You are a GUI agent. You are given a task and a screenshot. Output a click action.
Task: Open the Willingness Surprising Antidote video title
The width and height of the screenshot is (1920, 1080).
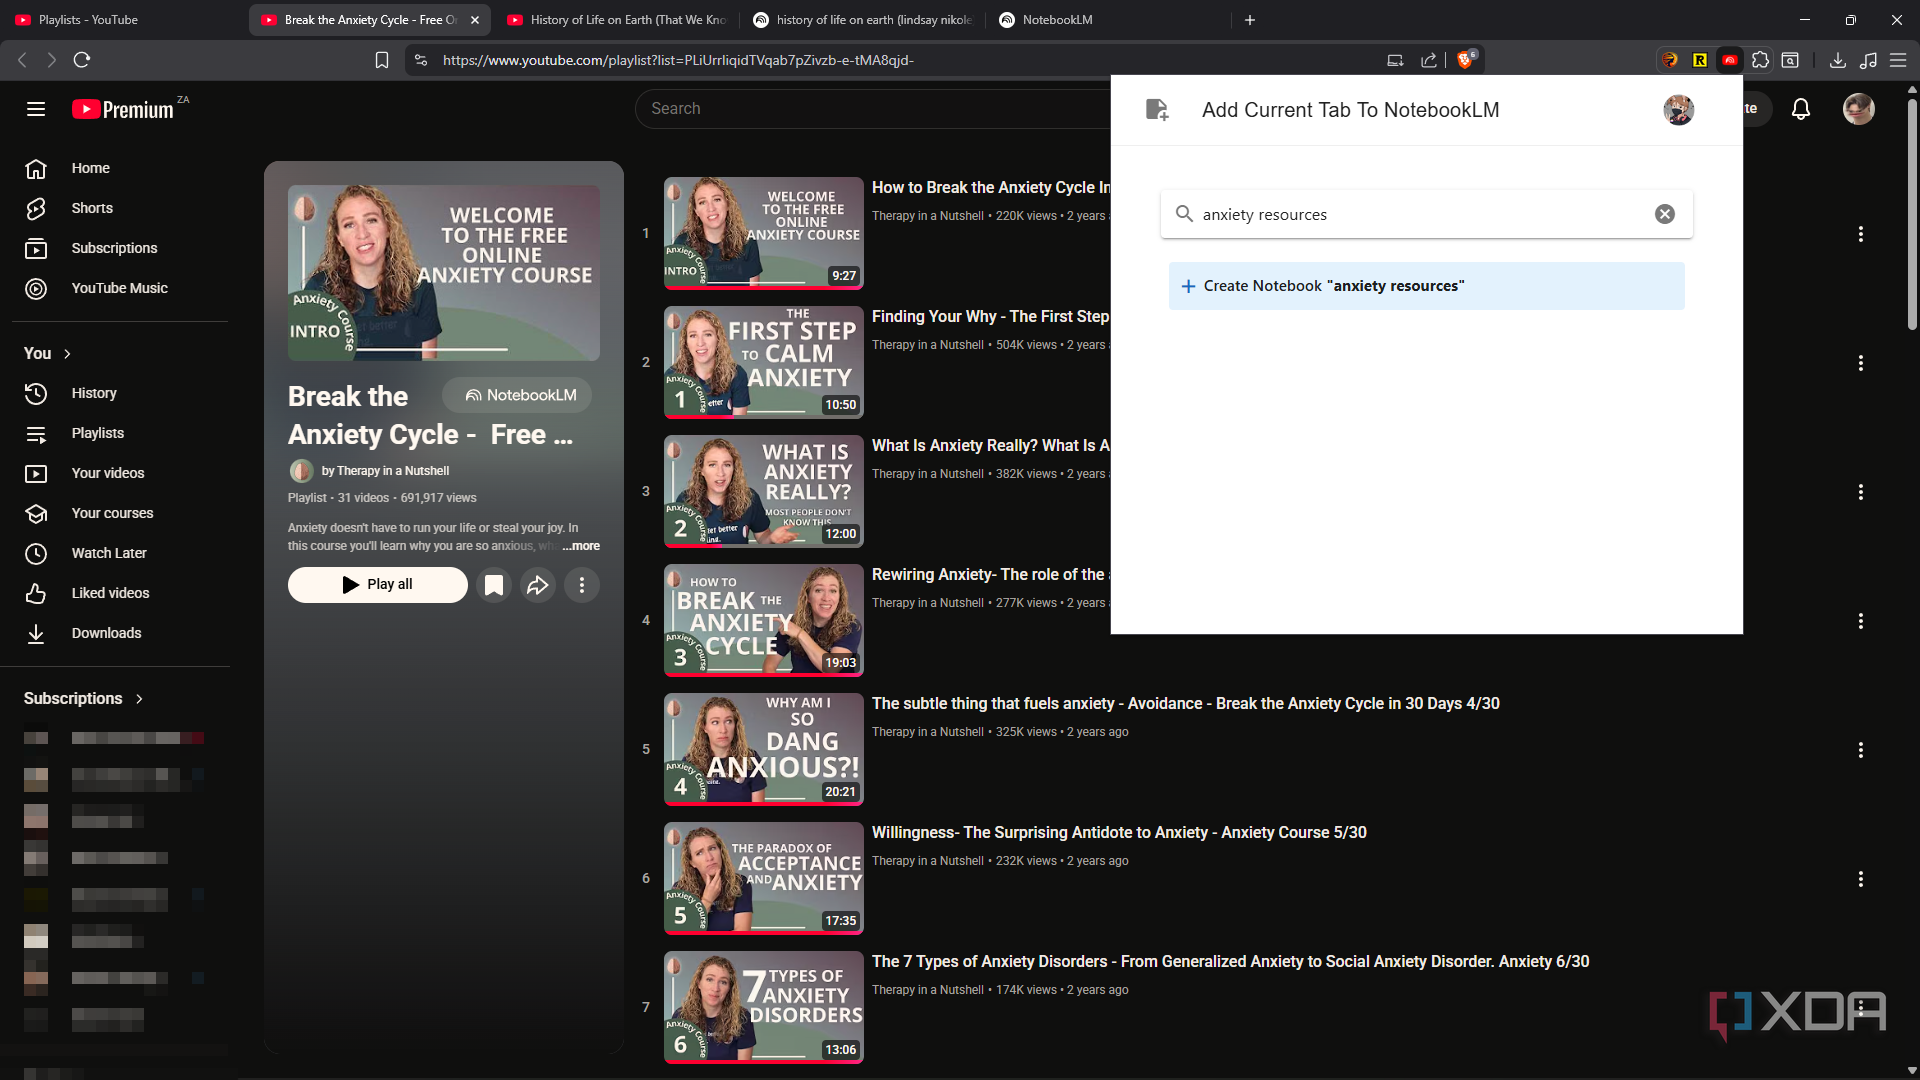1119,833
